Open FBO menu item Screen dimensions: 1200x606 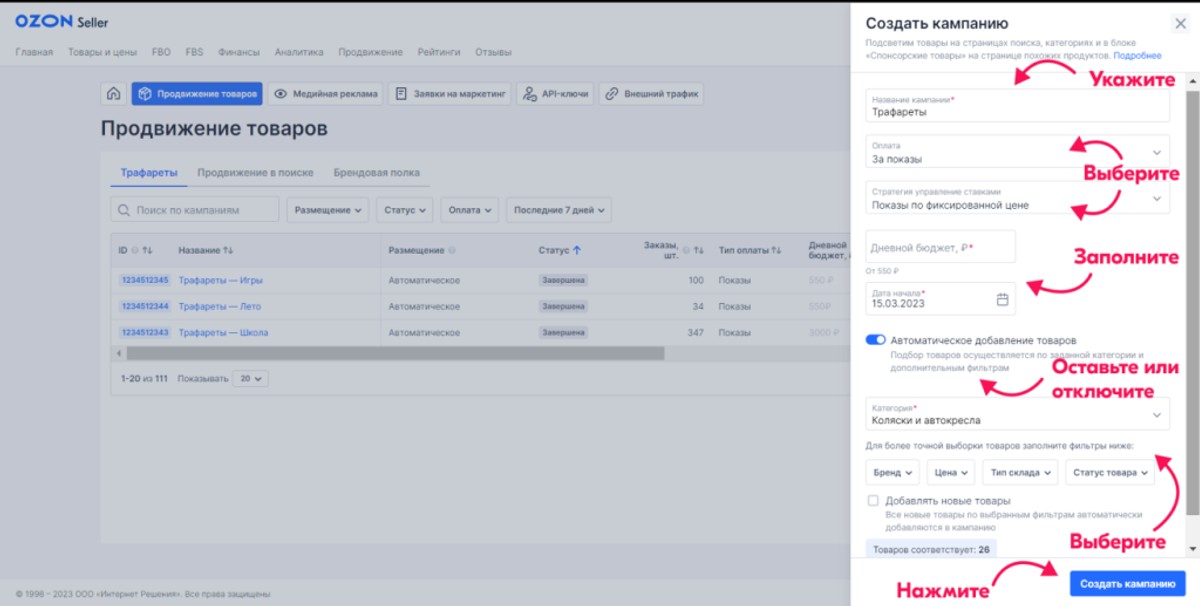(x=161, y=52)
